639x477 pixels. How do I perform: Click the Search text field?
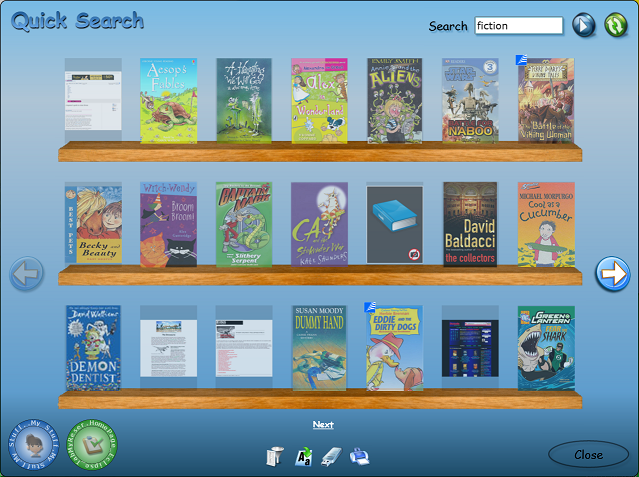(x=518, y=26)
